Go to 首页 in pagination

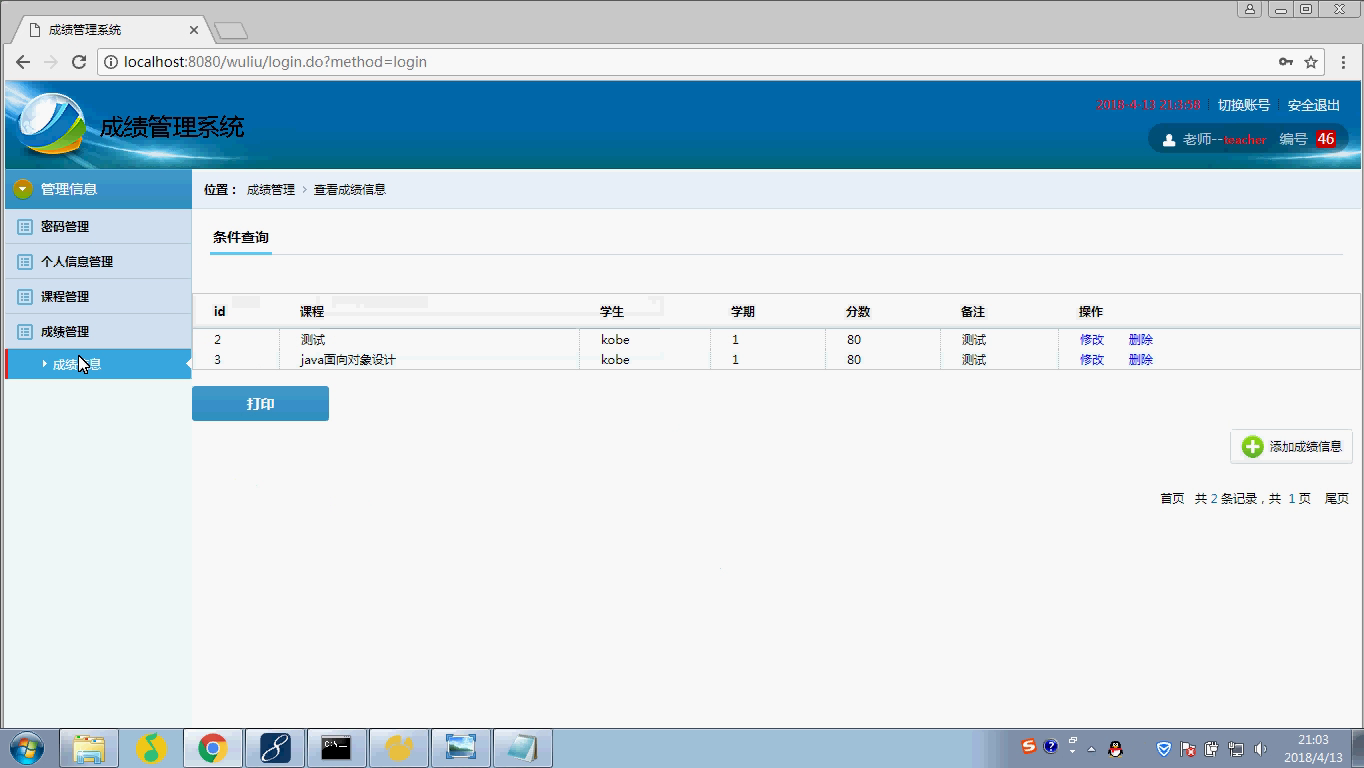pos(1172,499)
